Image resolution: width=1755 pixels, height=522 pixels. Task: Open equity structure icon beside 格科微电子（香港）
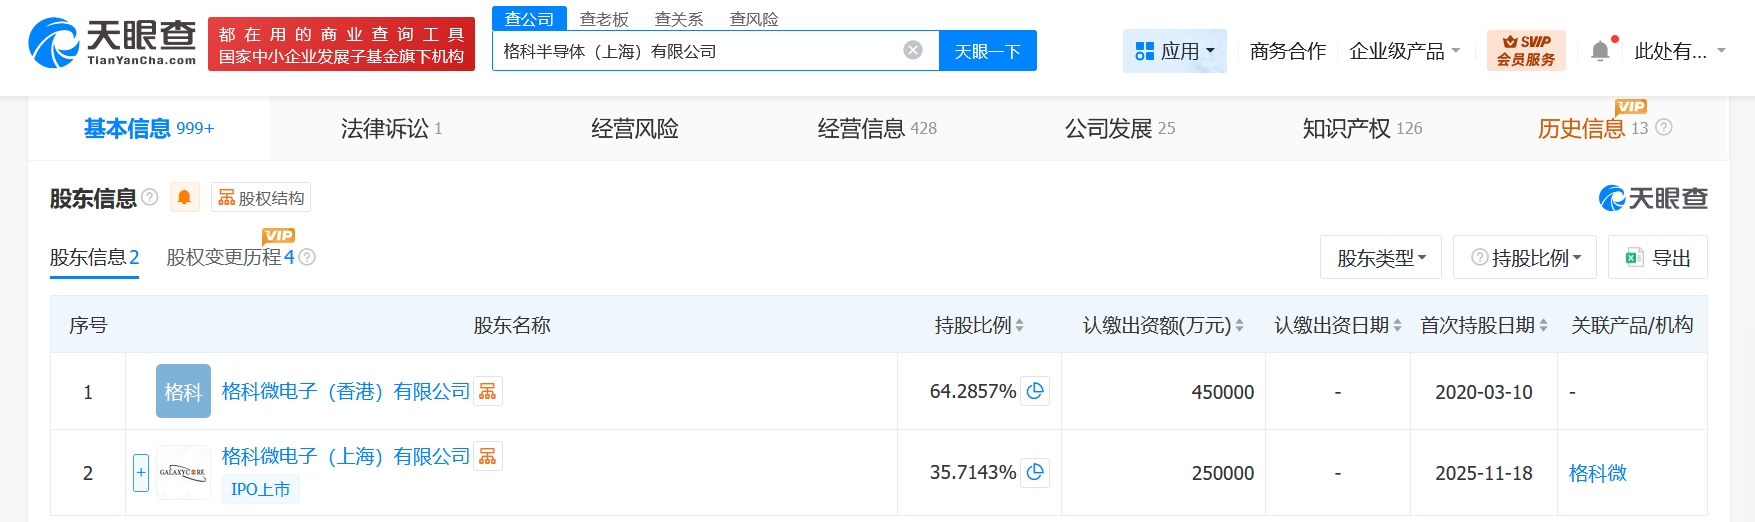tap(488, 391)
